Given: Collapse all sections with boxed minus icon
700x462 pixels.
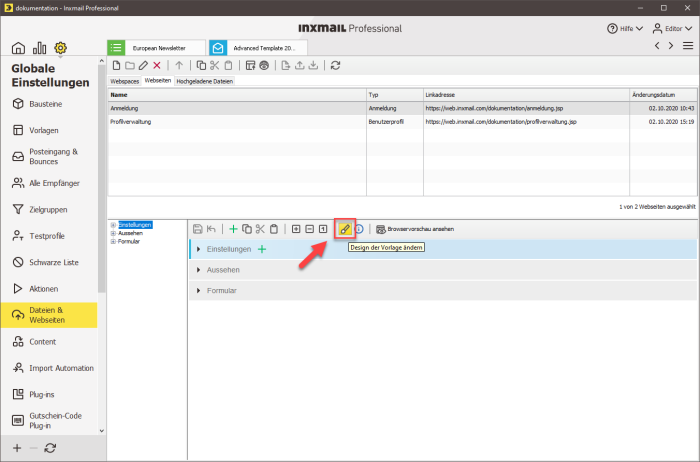Looking at the screenshot, I should [x=309, y=229].
